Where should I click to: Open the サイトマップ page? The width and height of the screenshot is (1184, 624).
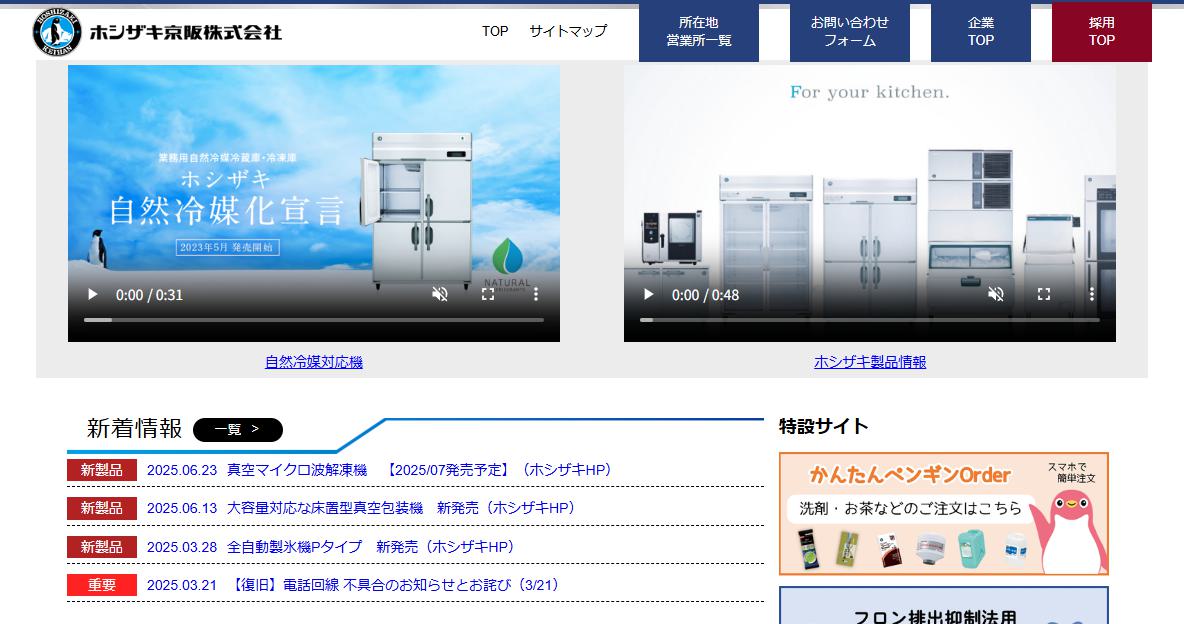[x=568, y=31]
